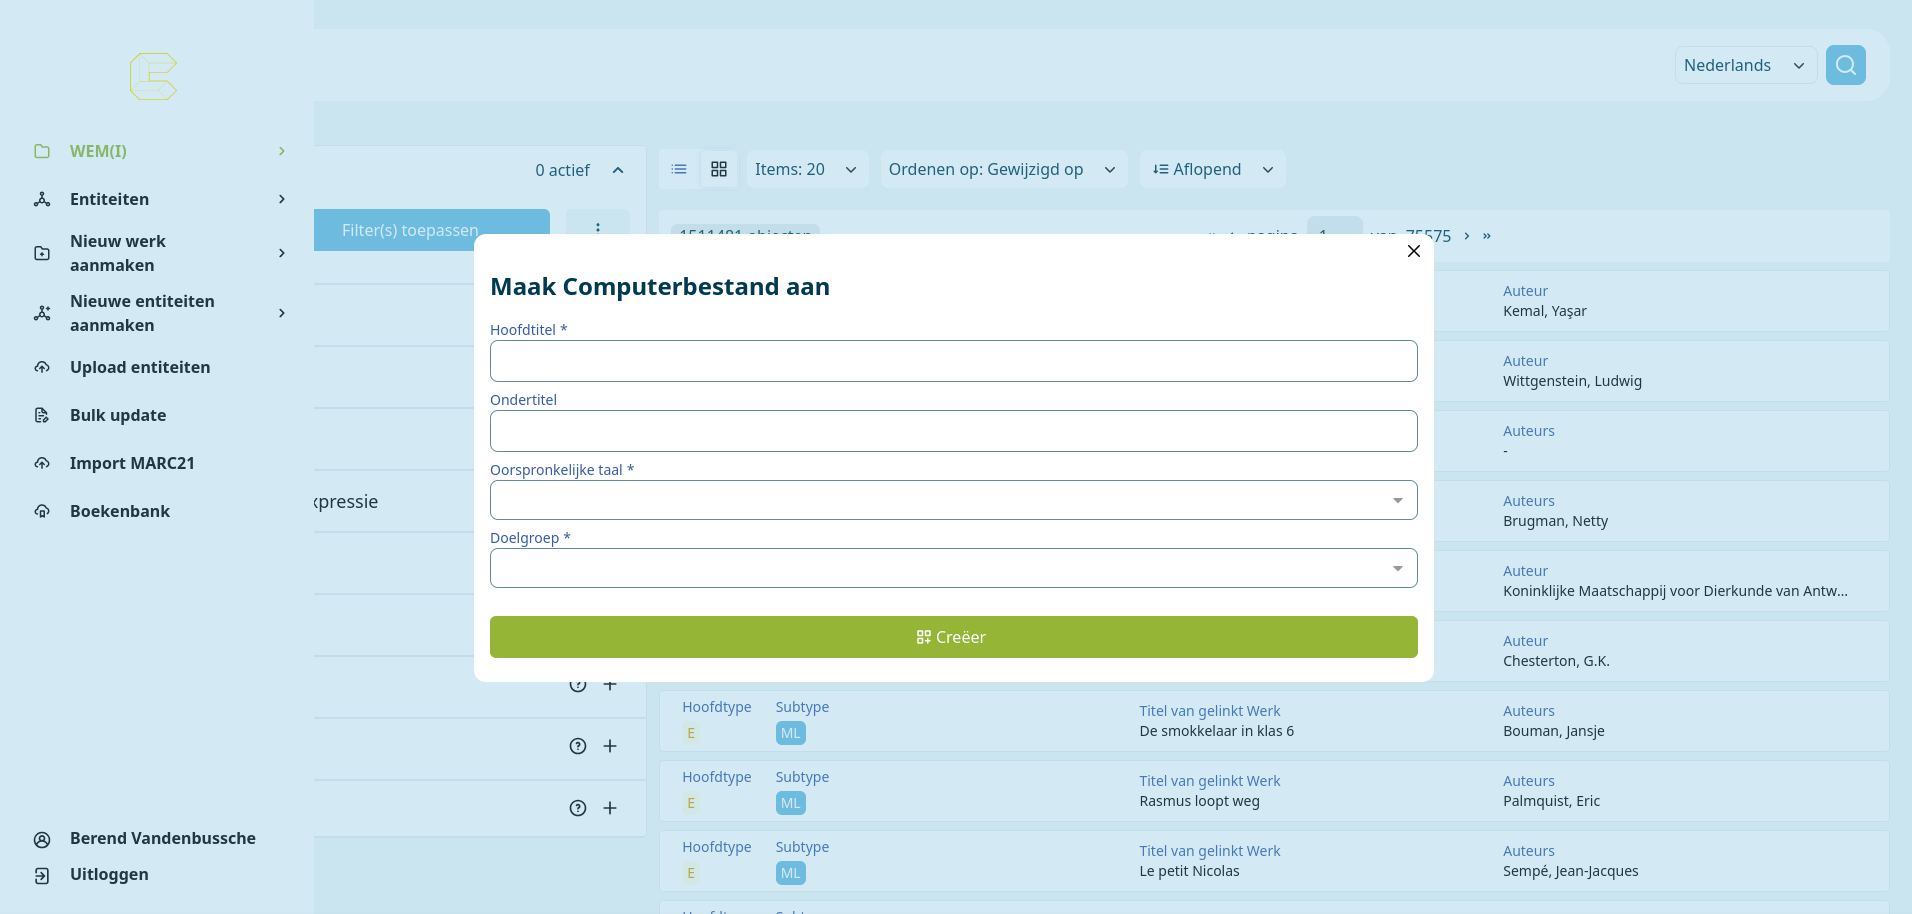Viewport: 1912px width, 914px height.
Task: Collapse the 0 actief filter section
Action: tap(619, 169)
